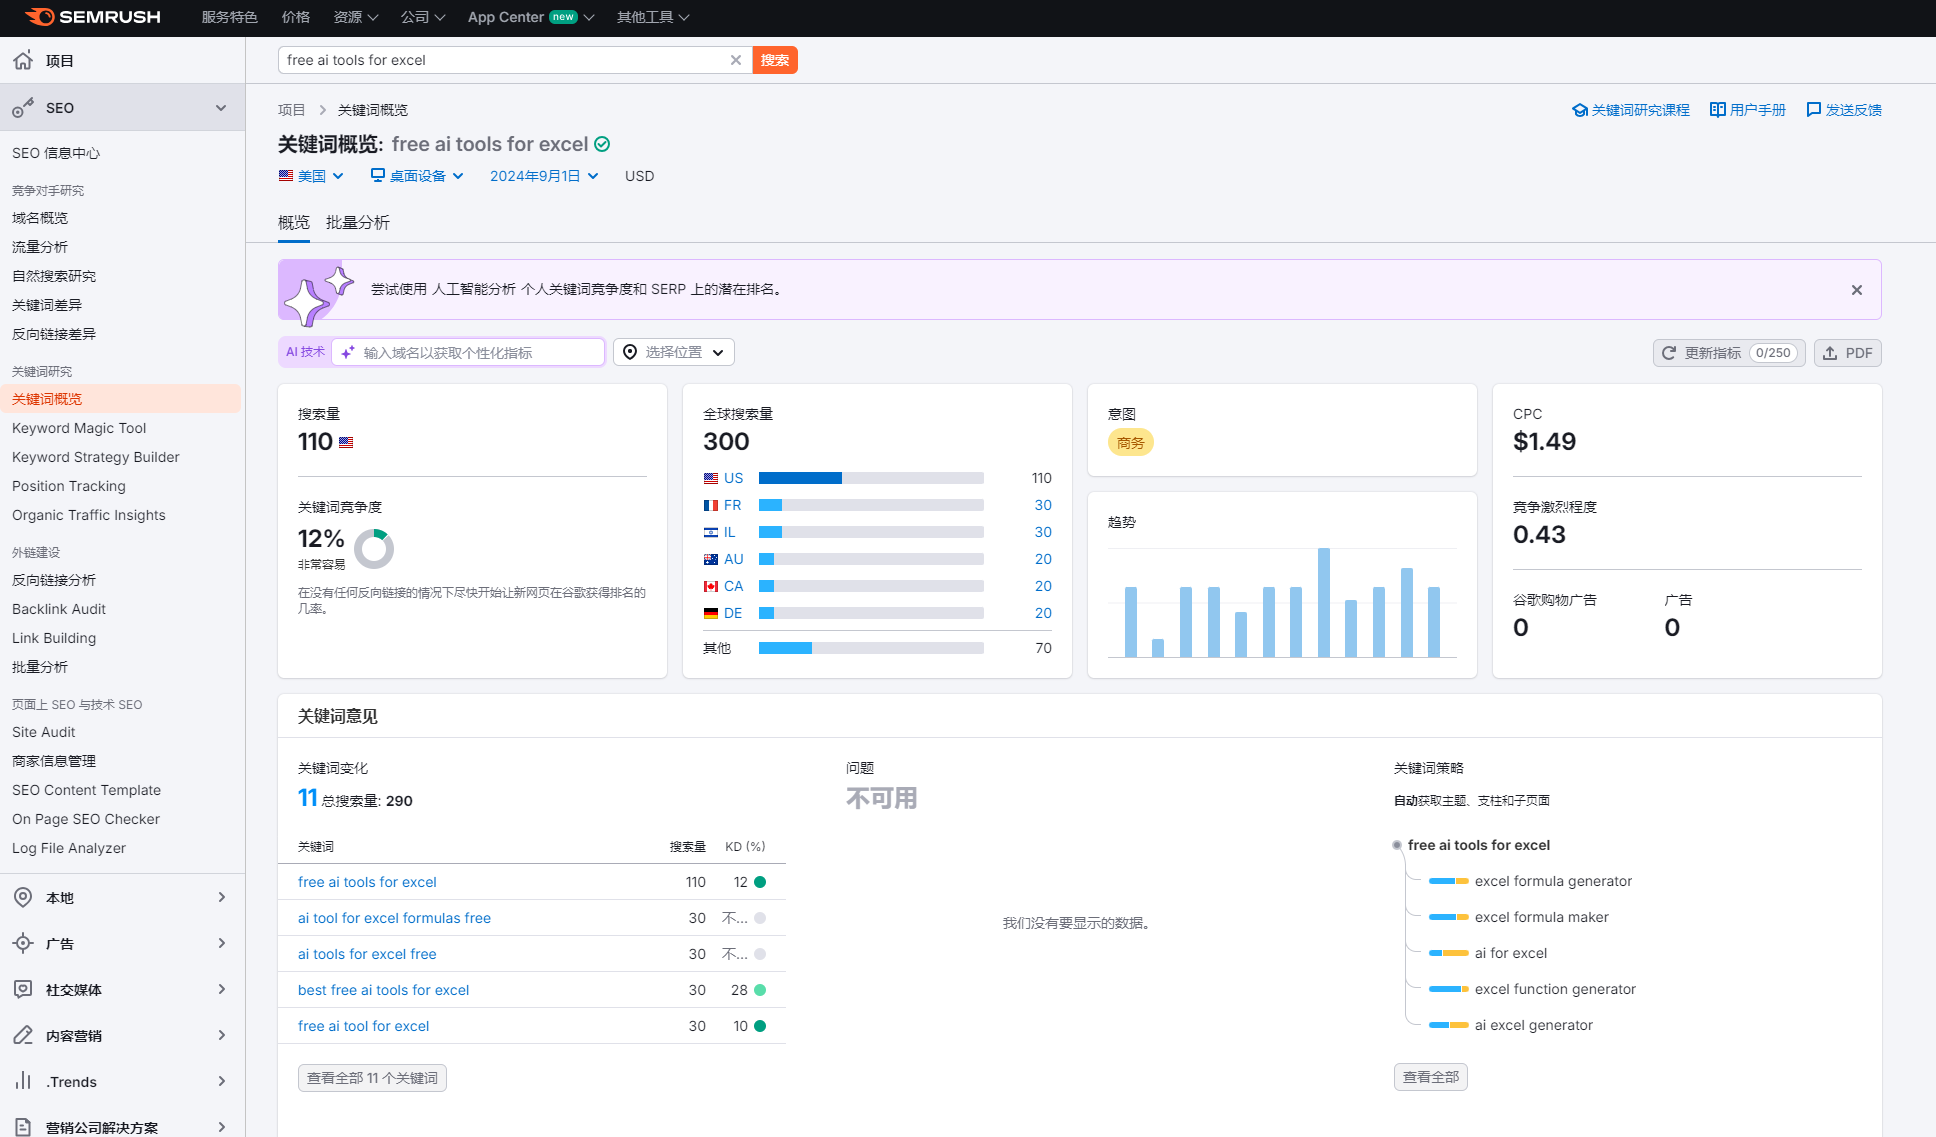Select the 概览 tab
The height and width of the screenshot is (1137, 1936).
tap(294, 223)
